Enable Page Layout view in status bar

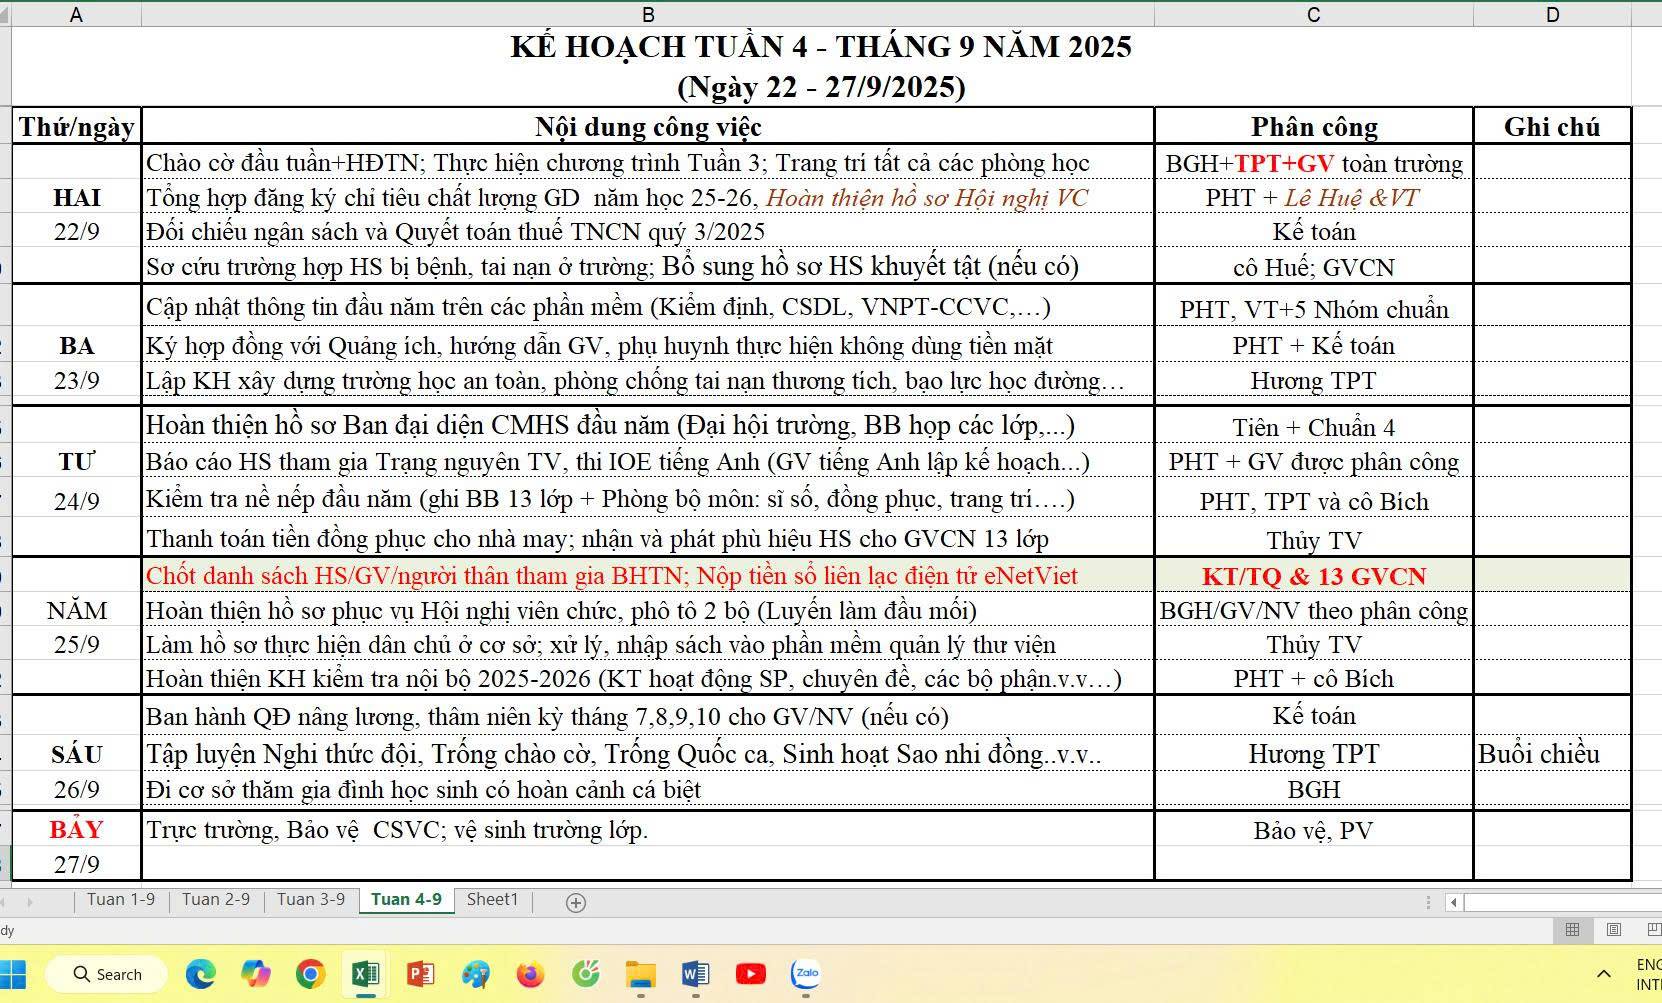tap(1613, 930)
